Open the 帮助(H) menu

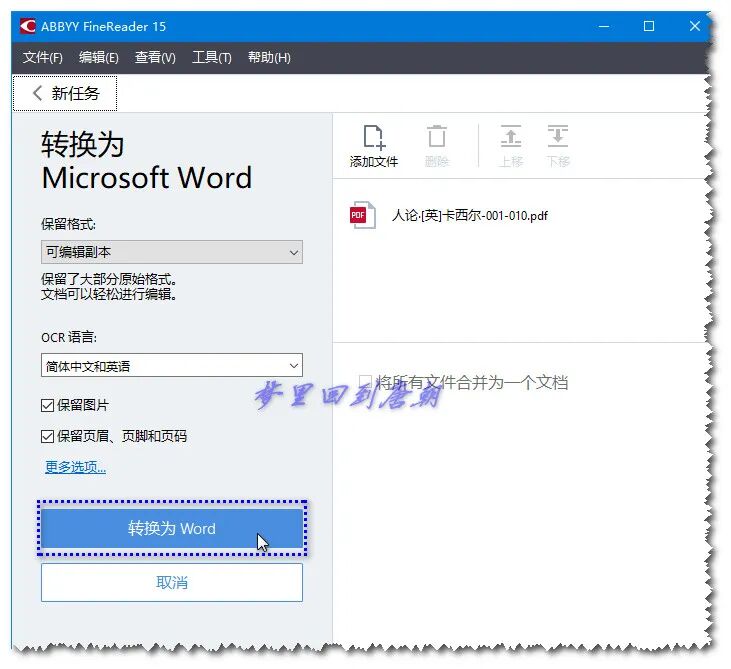pyautogui.click(x=269, y=58)
